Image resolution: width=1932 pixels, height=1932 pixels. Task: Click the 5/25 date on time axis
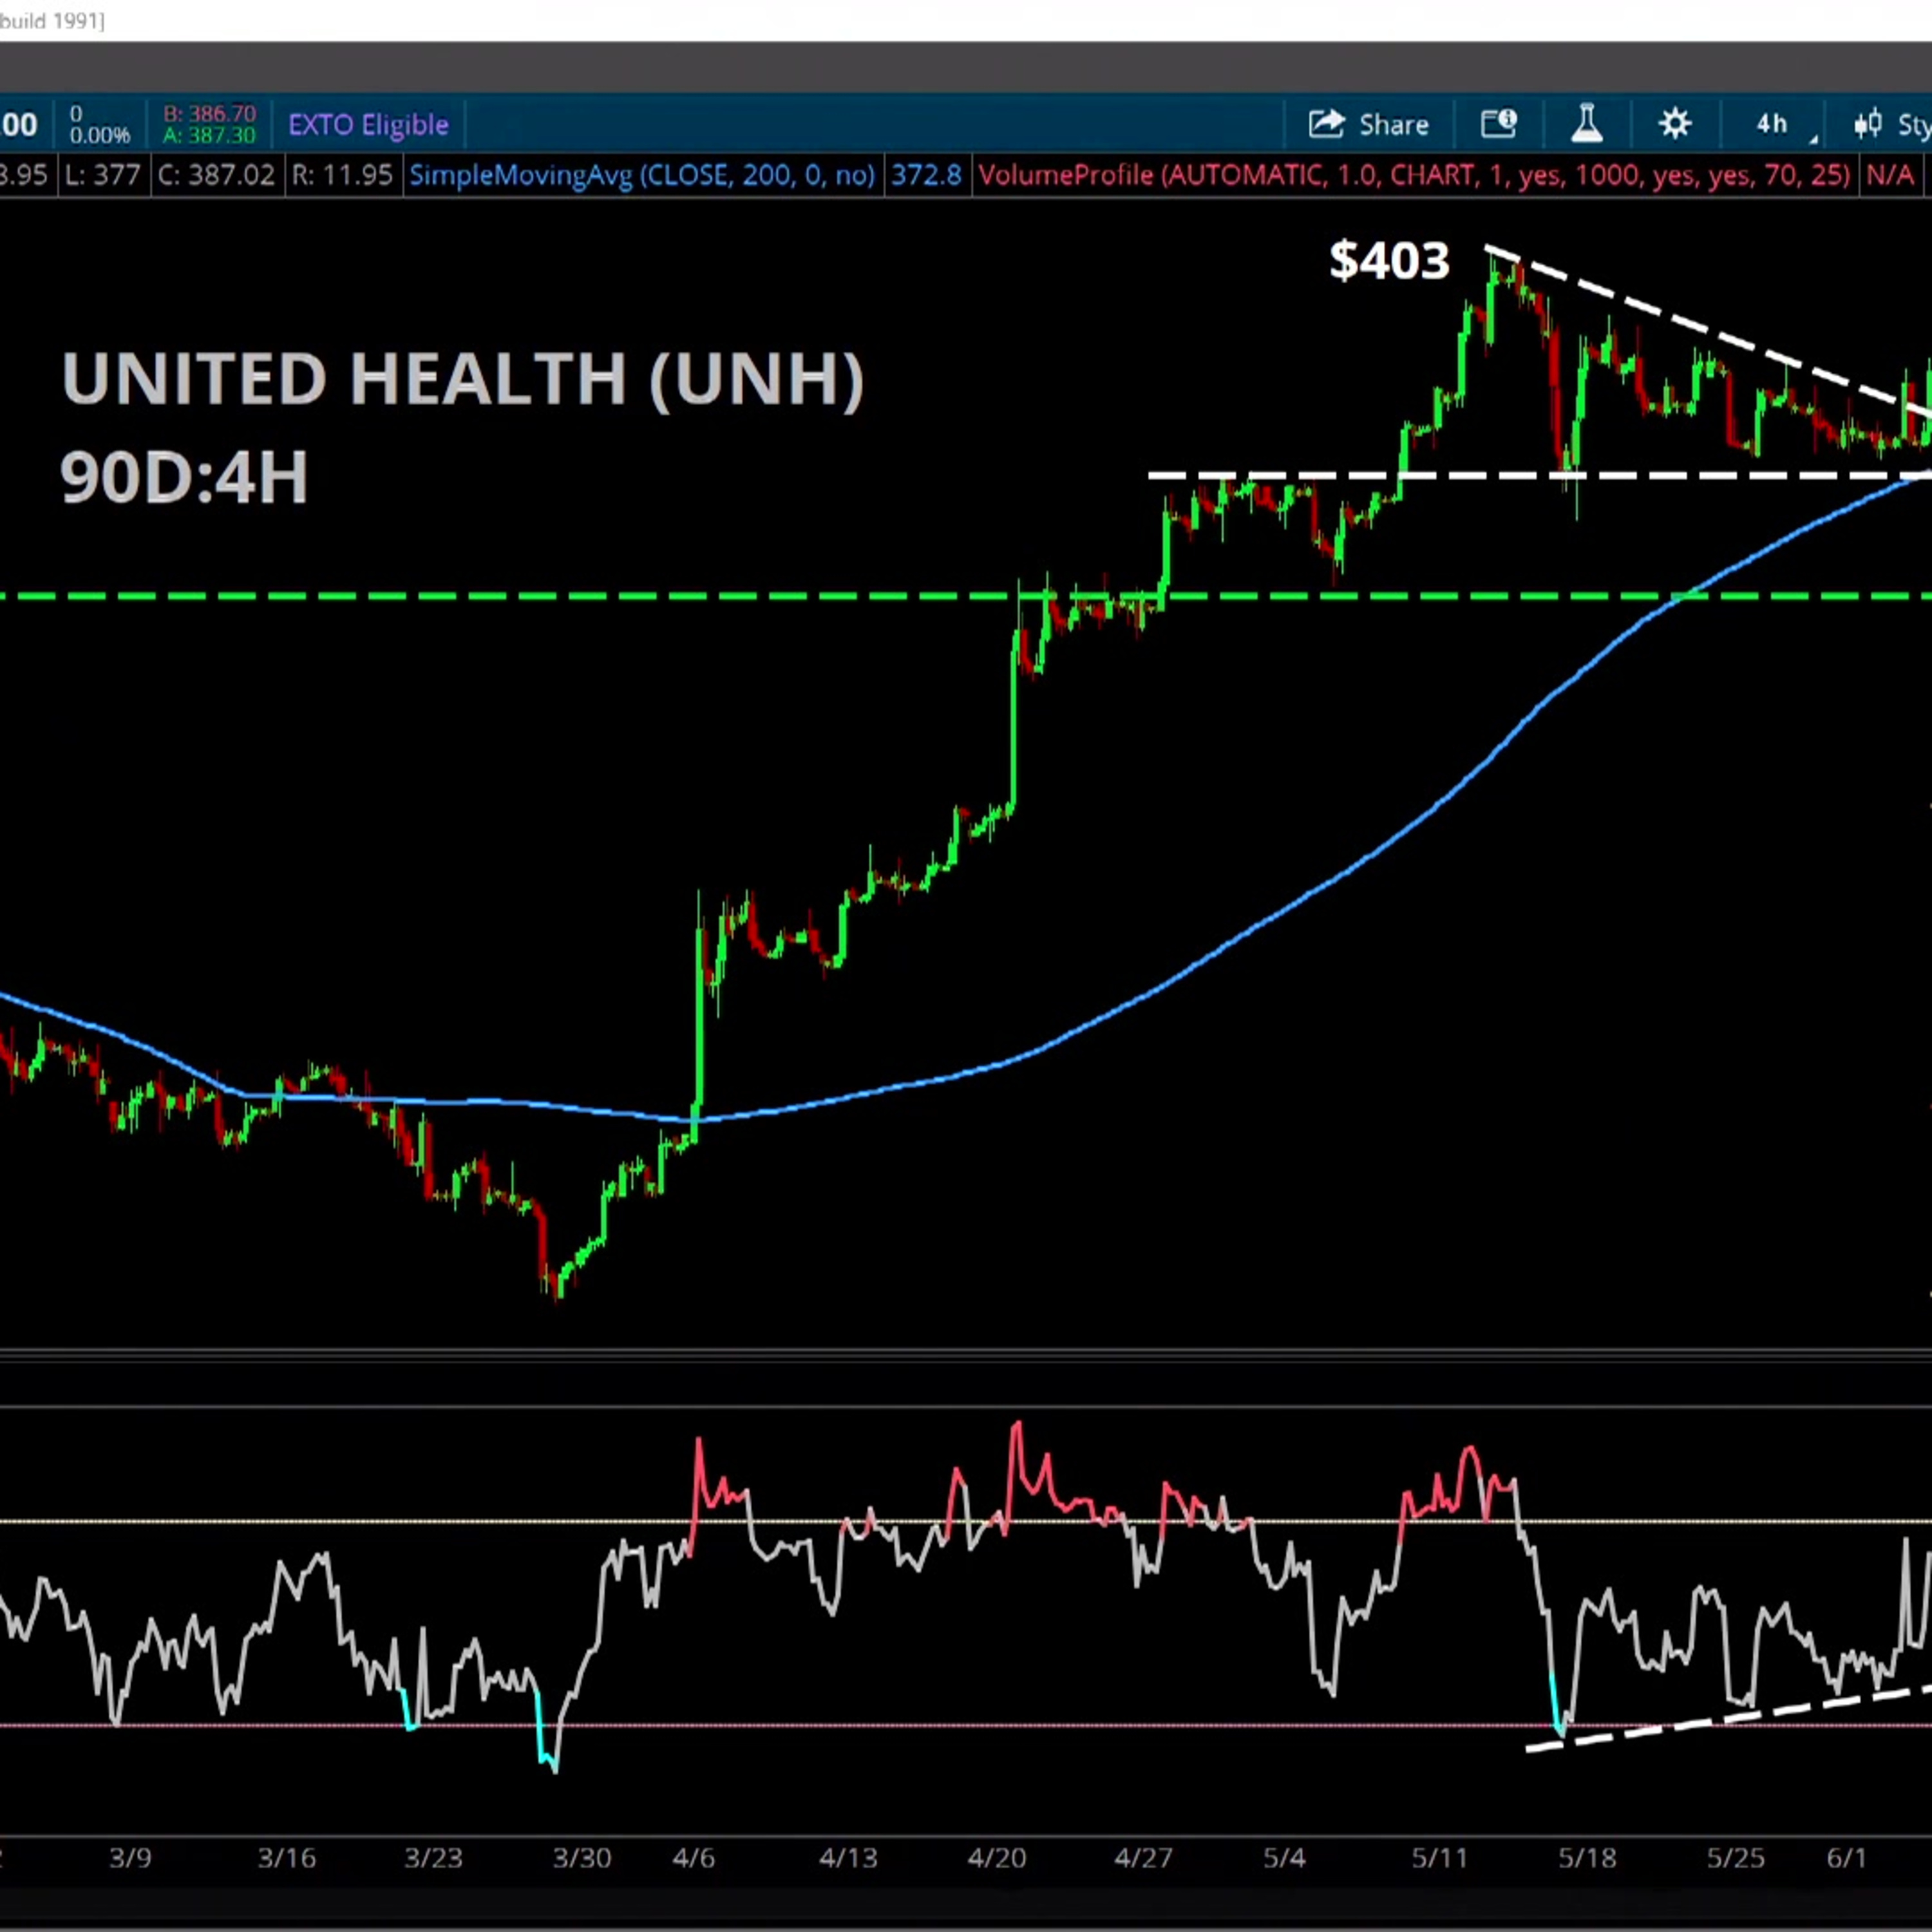tap(1735, 1858)
